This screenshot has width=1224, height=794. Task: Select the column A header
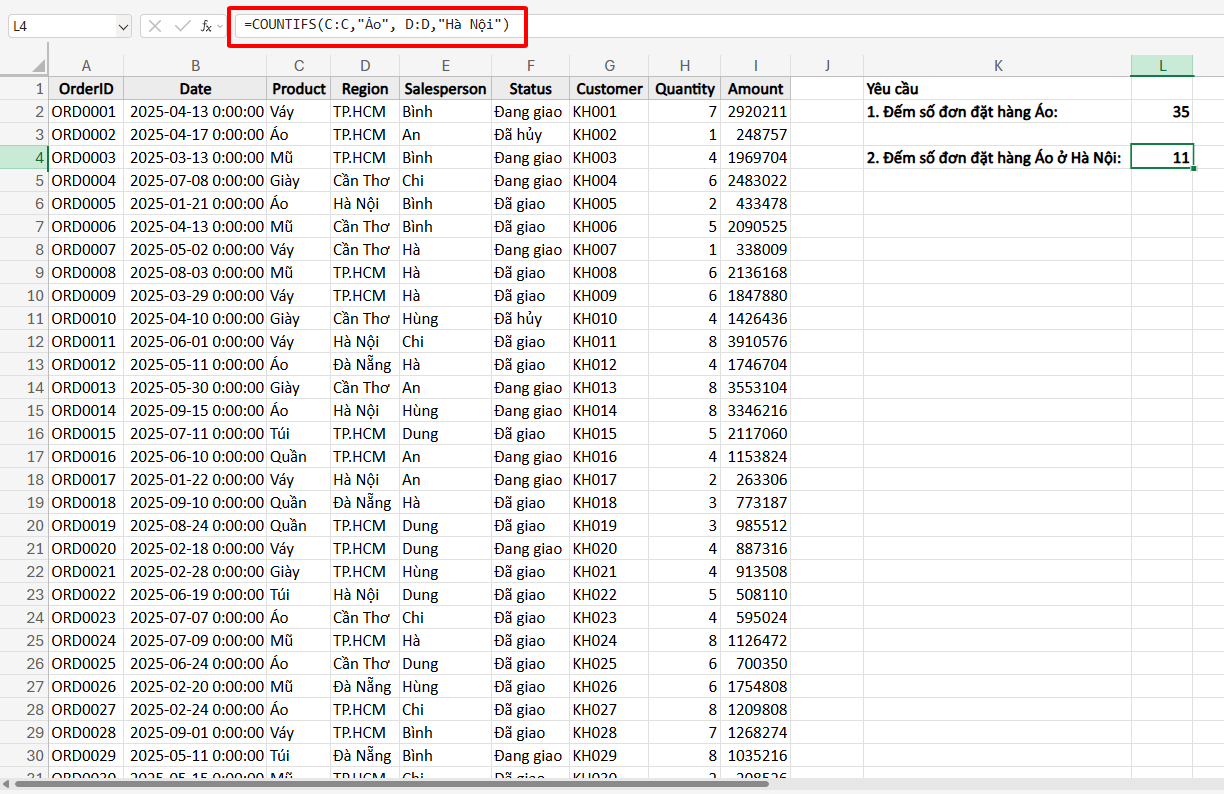tap(86, 65)
